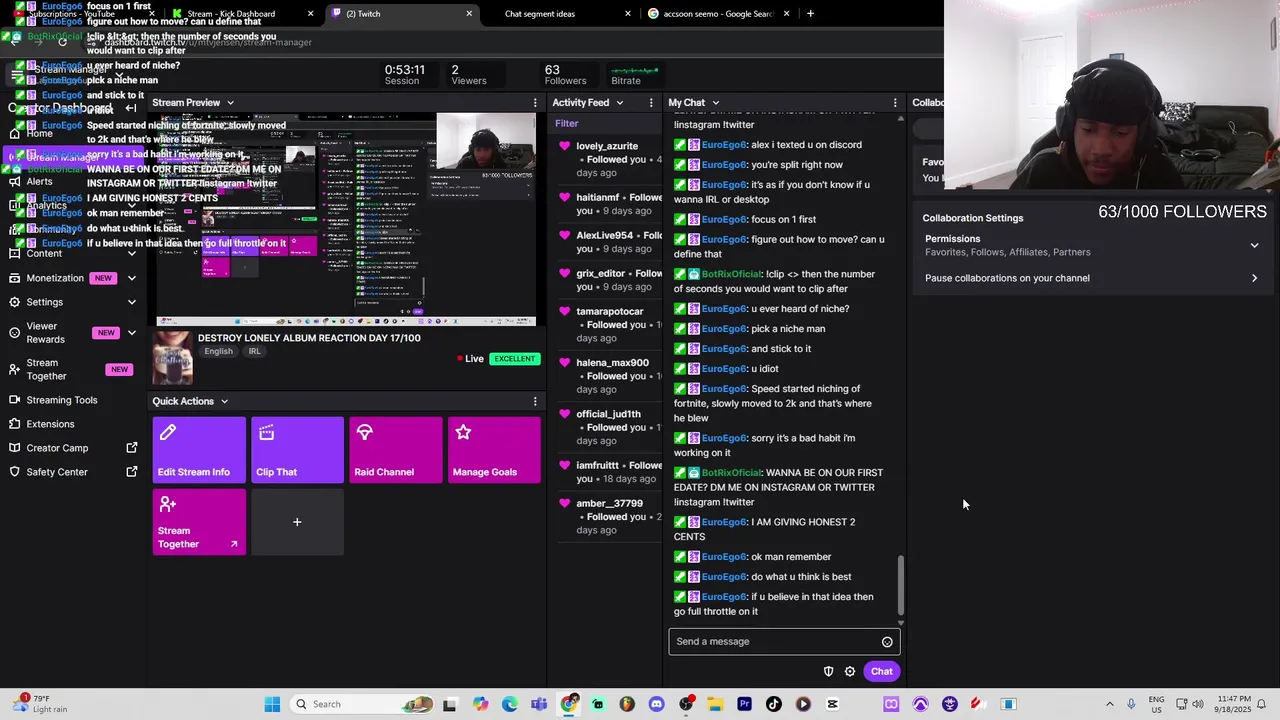Screen dimensions: 1280x720
Task: Click the shield moderation icon below chat
Action: 828,672
